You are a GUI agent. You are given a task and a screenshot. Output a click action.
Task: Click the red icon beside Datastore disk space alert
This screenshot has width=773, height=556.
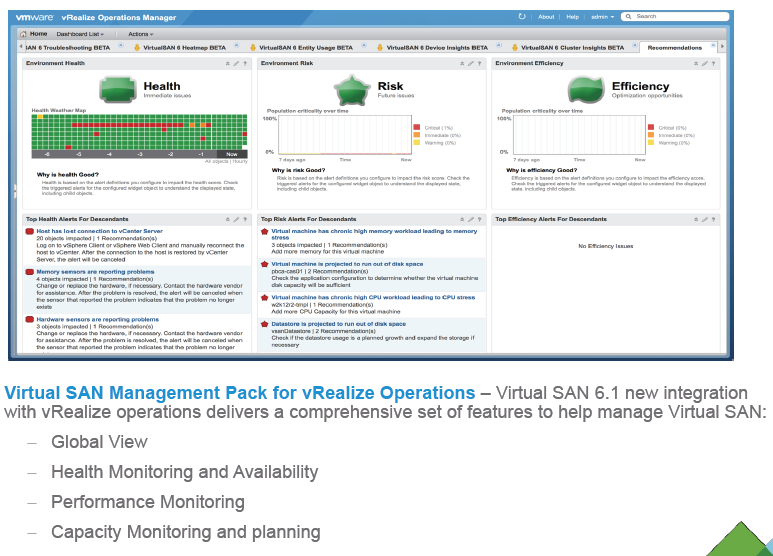264,324
